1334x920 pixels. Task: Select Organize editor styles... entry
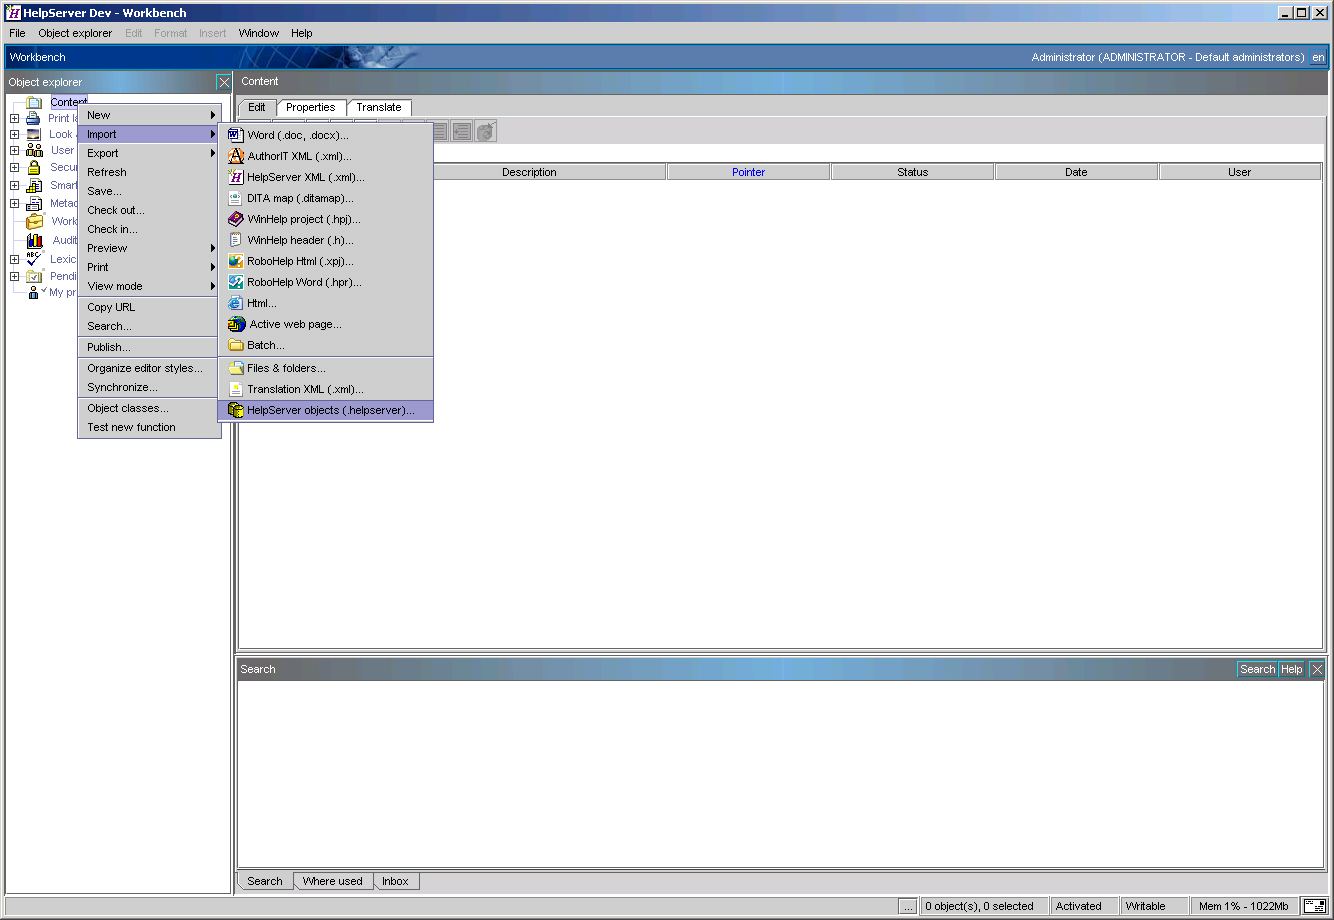(x=149, y=368)
